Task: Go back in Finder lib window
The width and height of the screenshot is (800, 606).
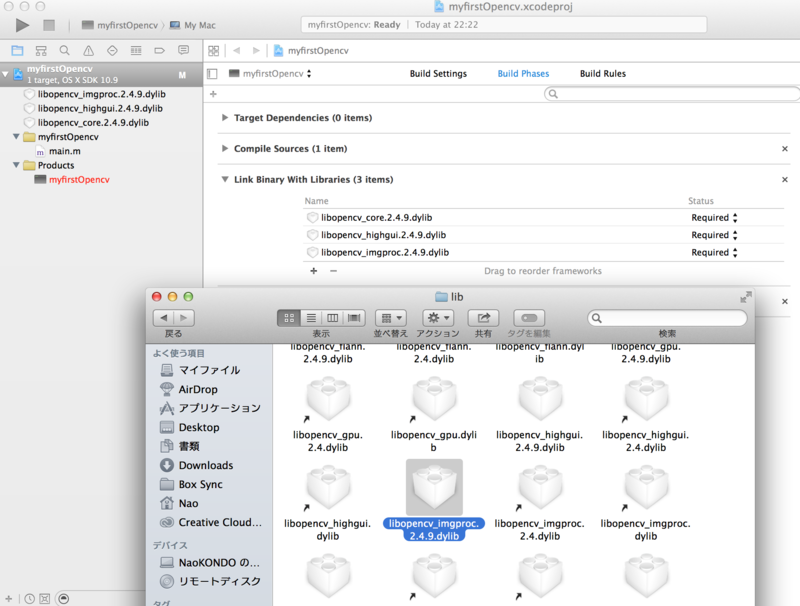Action: 163,318
